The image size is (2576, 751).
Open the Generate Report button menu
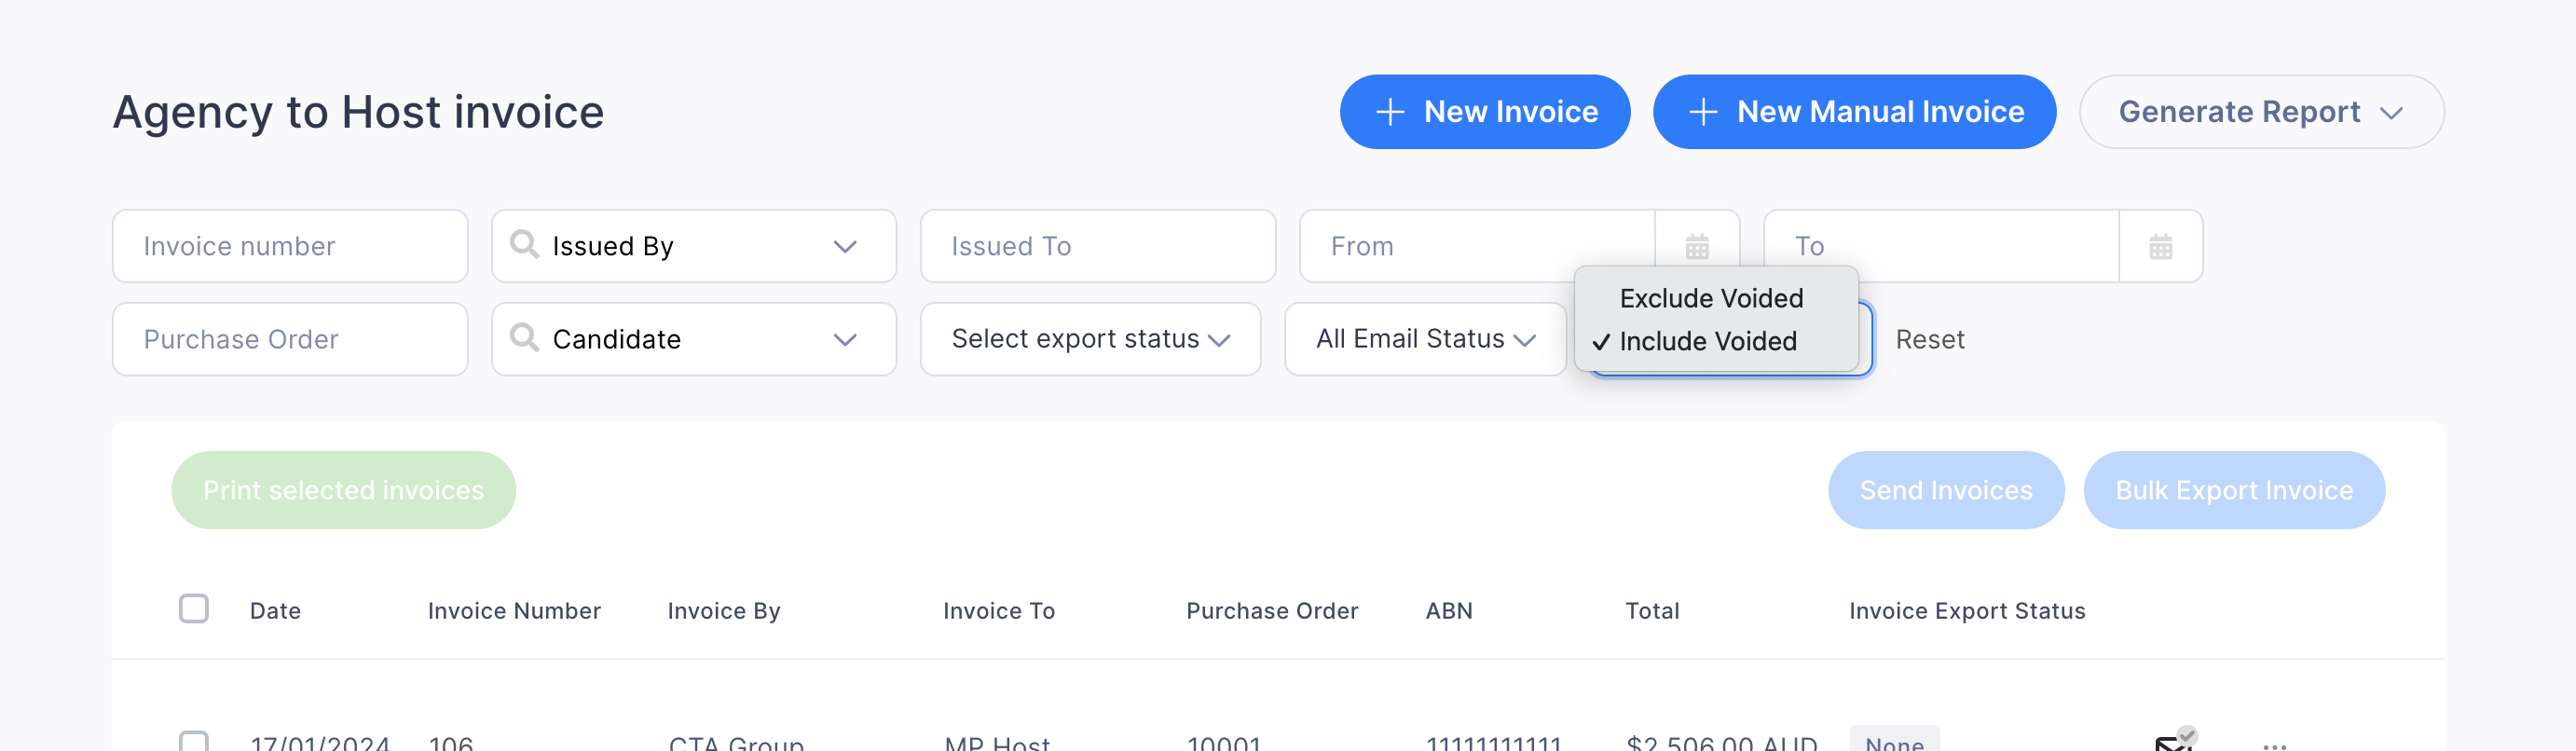(2261, 112)
